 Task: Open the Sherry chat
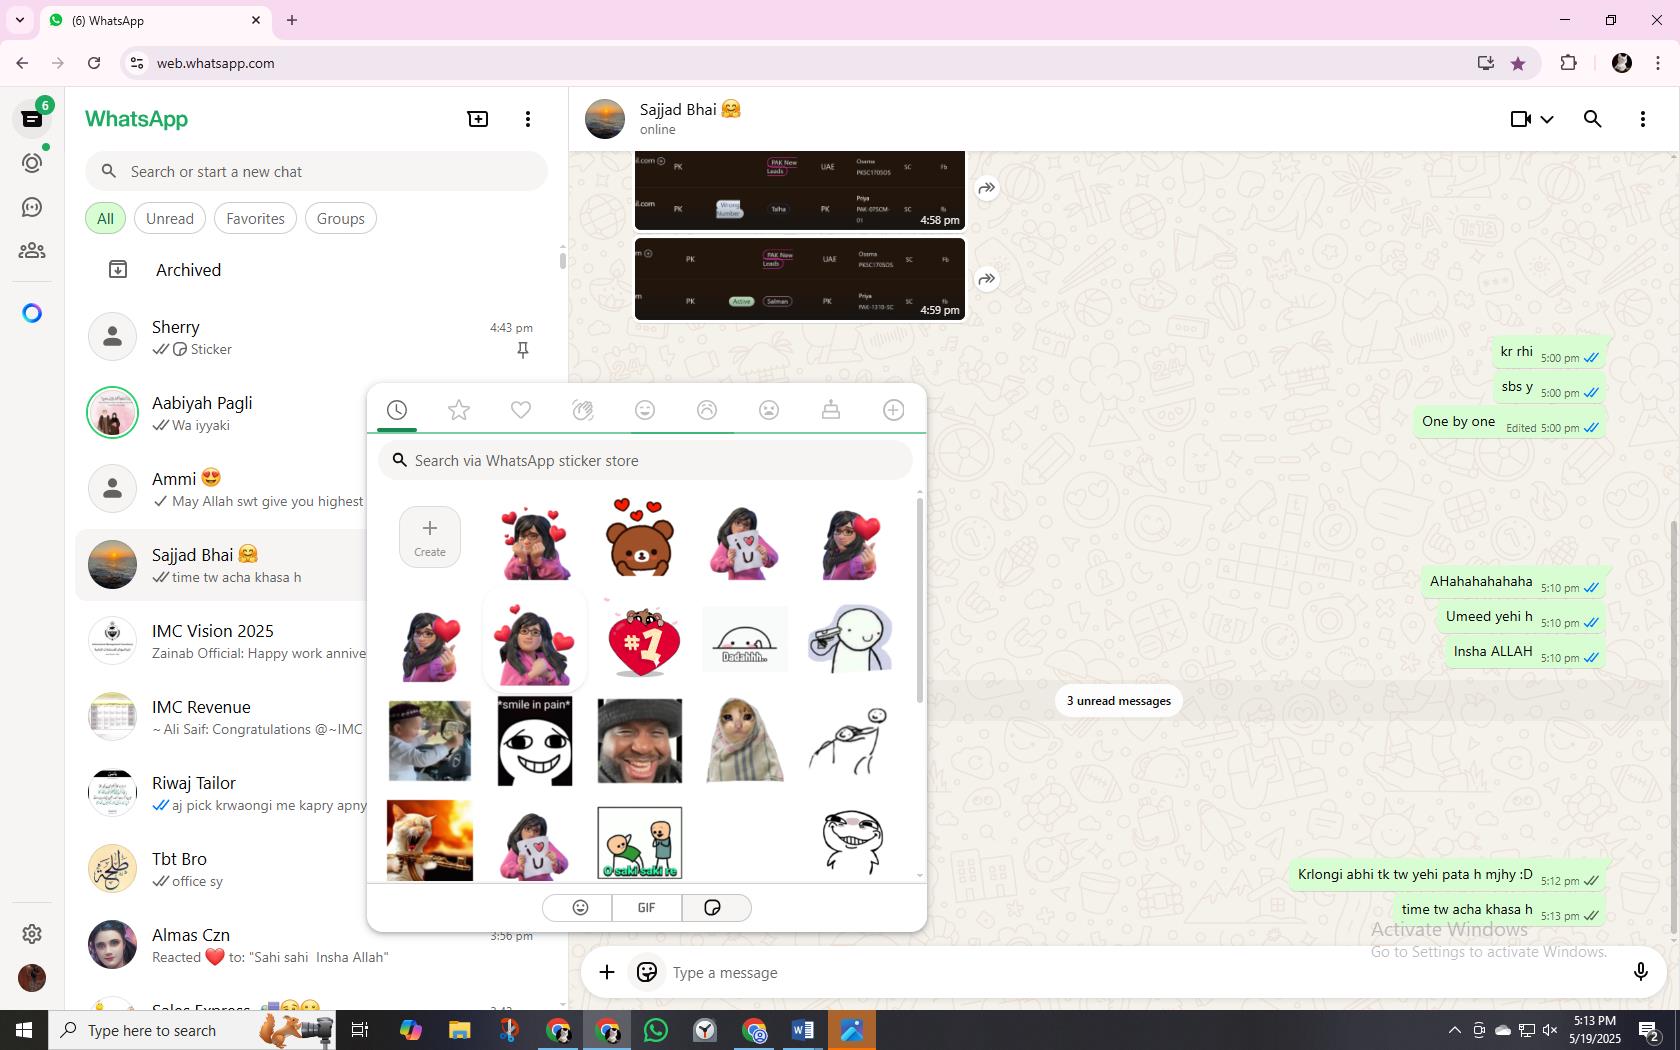pos(316,337)
